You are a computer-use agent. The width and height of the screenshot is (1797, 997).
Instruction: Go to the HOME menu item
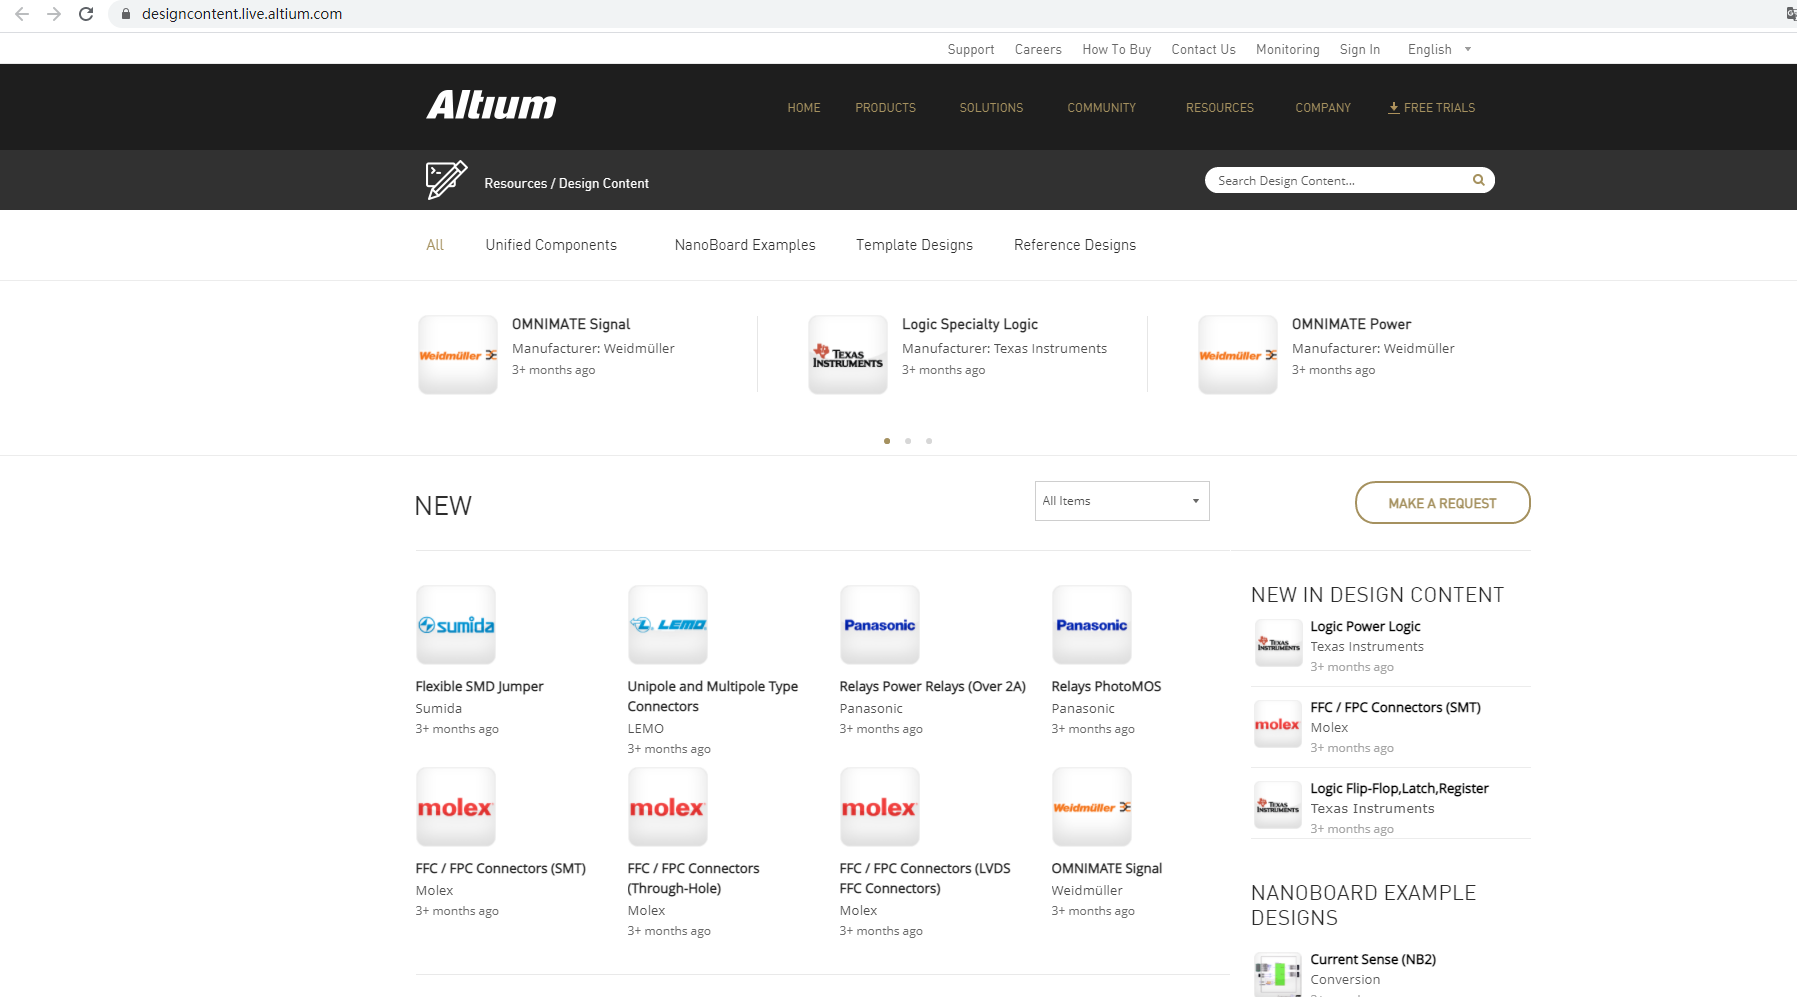click(803, 108)
